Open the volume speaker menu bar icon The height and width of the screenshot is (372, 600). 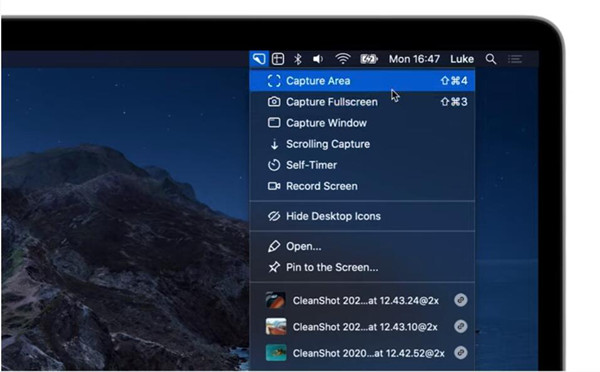pos(318,59)
